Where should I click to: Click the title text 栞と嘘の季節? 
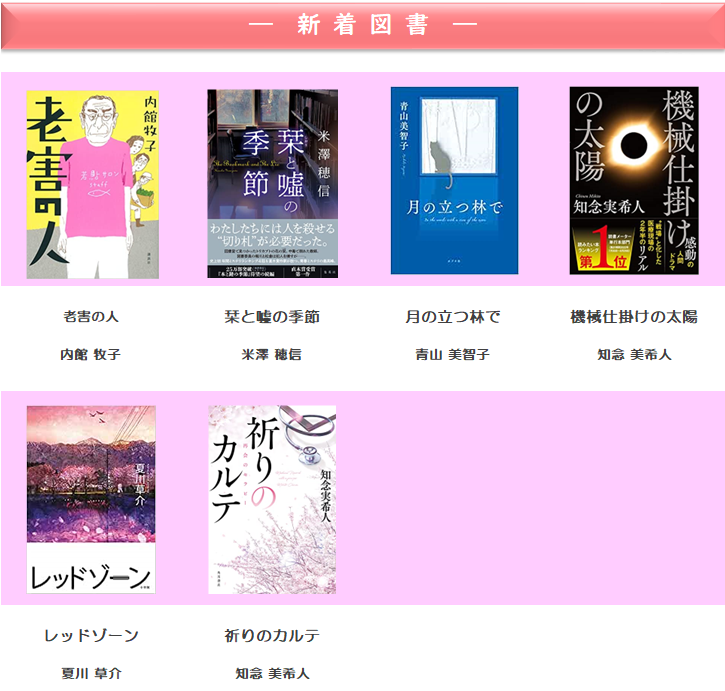(272, 317)
